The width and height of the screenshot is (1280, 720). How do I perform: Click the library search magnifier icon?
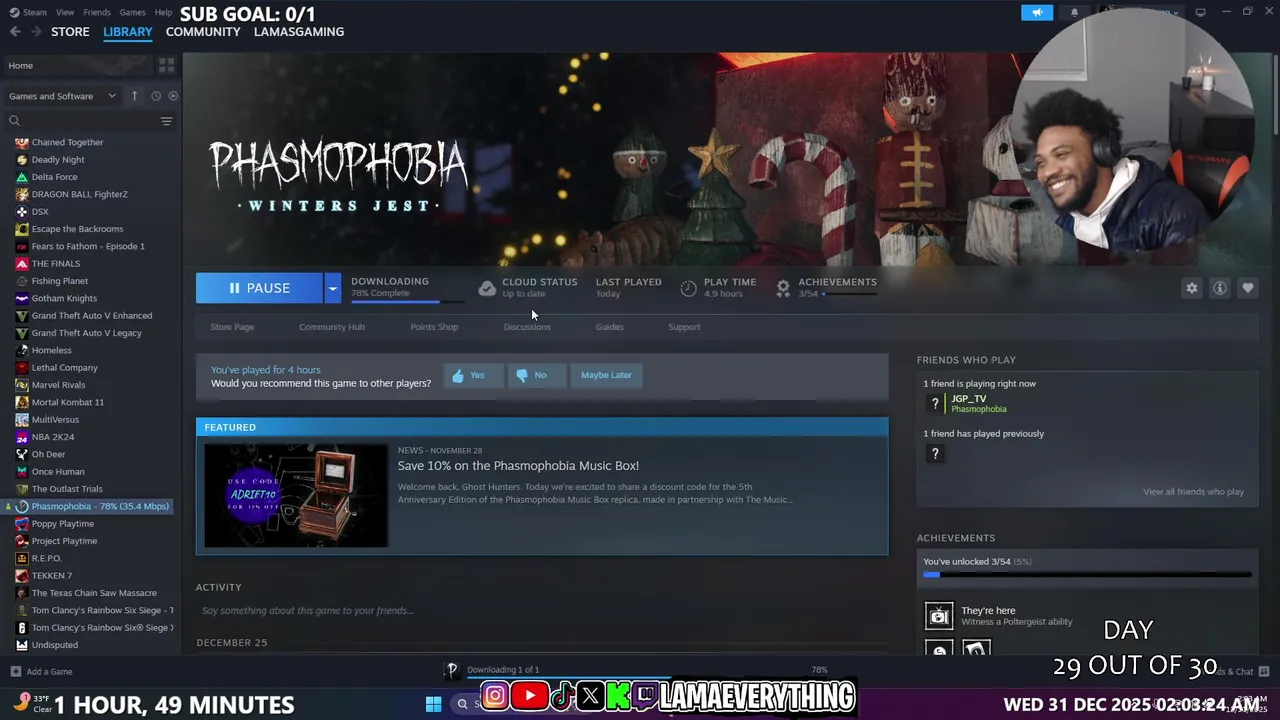[14, 121]
